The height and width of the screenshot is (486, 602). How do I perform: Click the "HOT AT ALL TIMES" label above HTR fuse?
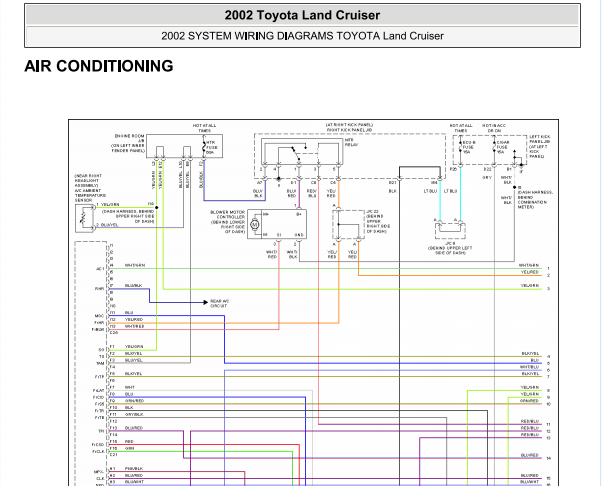point(204,128)
